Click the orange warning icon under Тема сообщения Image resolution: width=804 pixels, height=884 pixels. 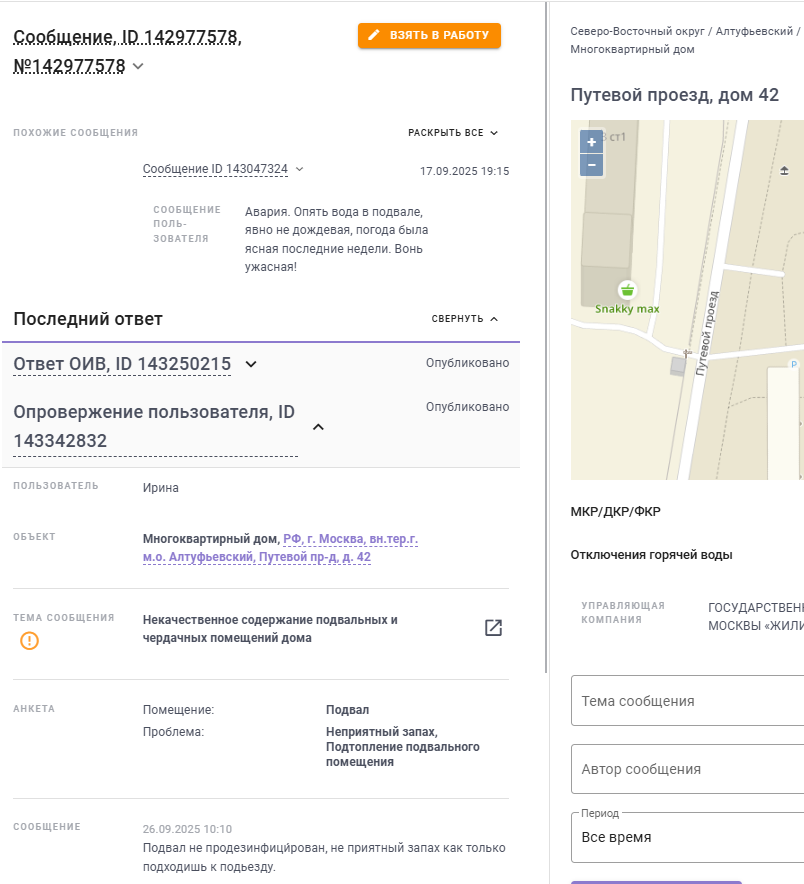point(30,641)
